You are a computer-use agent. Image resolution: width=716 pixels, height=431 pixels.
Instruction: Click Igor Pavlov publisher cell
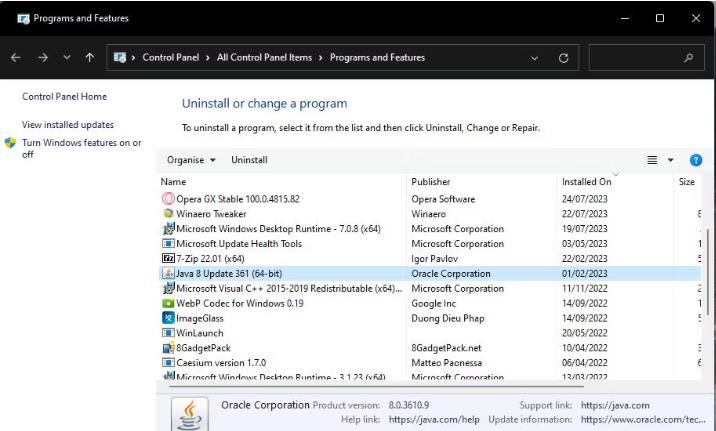point(434,259)
